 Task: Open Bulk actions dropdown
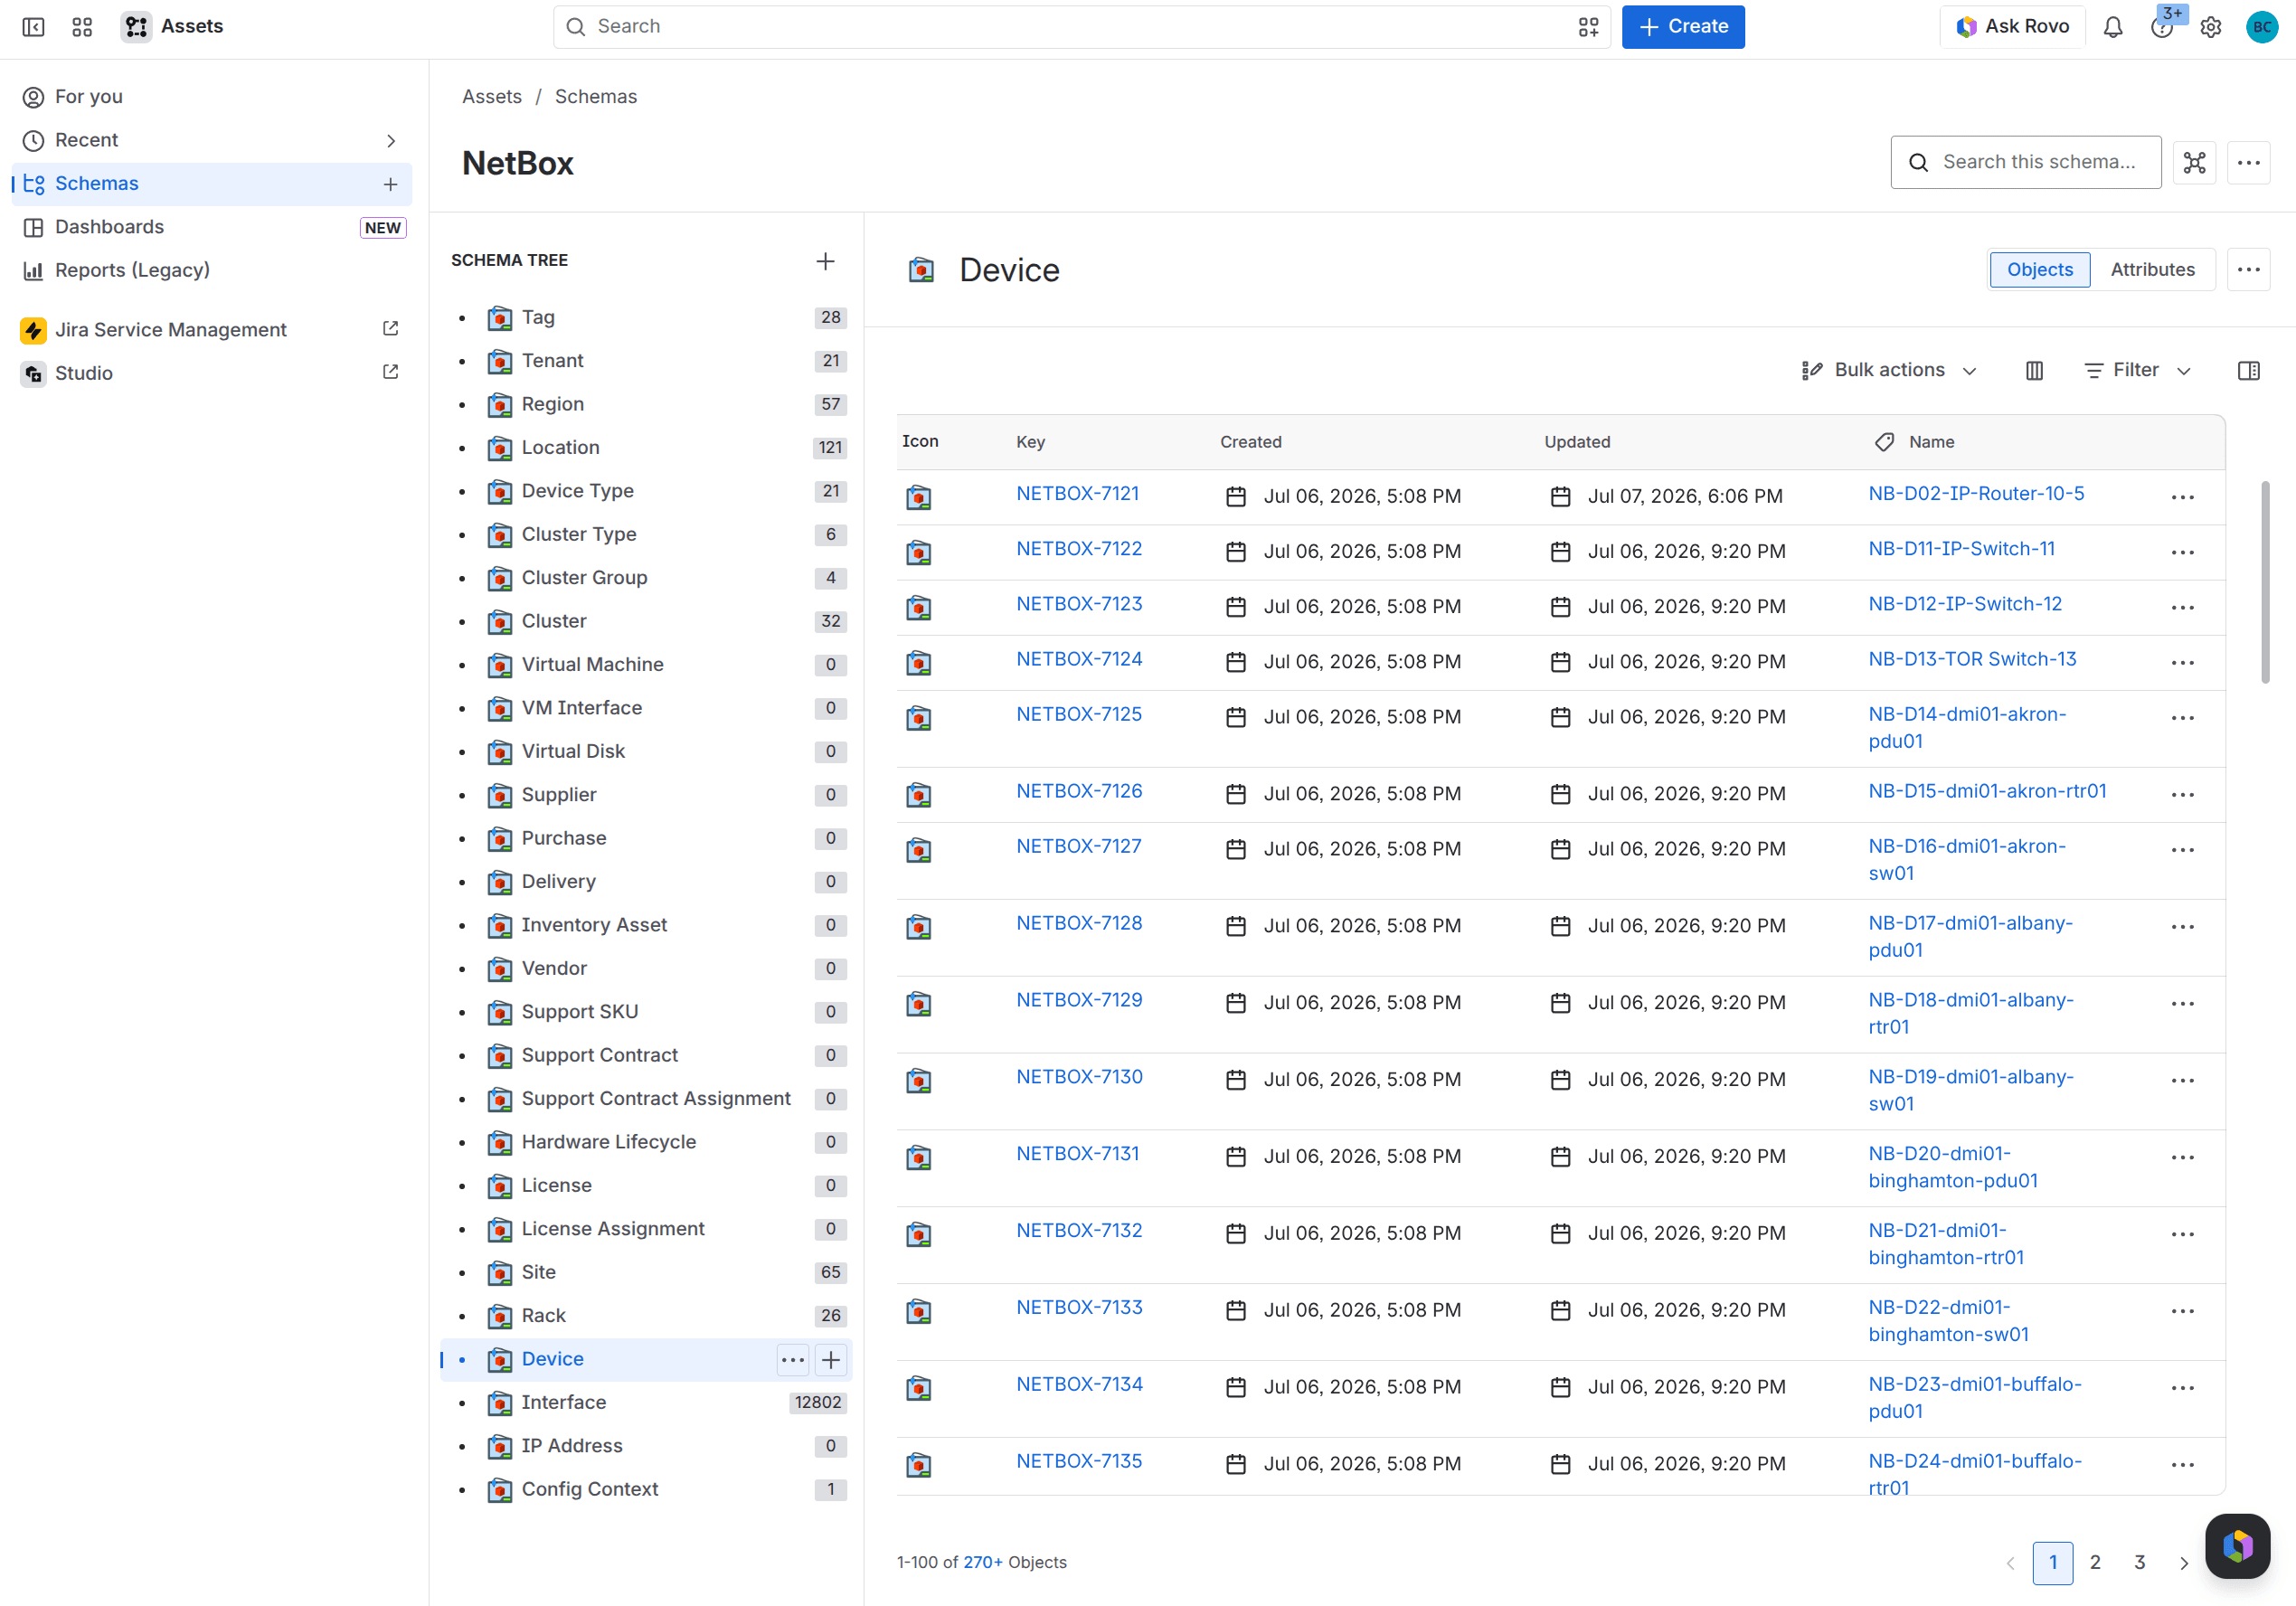pos(1889,371)
